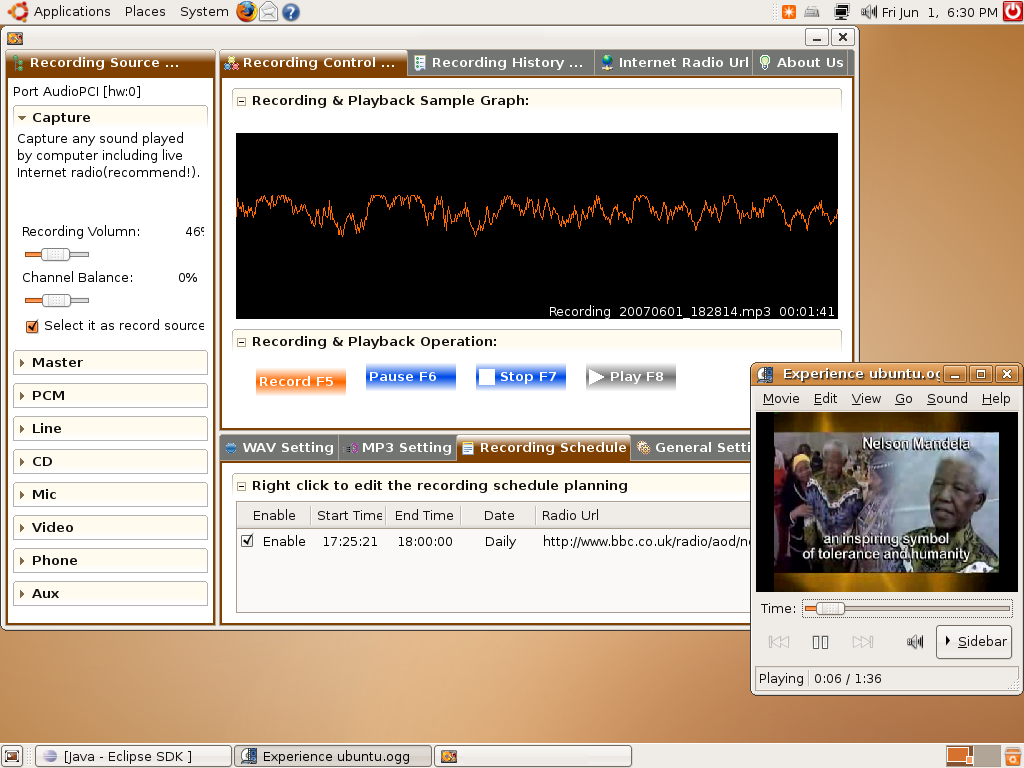Image resolution: width=1024 pixels, height=768 pixels.
Task: Expand the Mic section
Action: 110,494
